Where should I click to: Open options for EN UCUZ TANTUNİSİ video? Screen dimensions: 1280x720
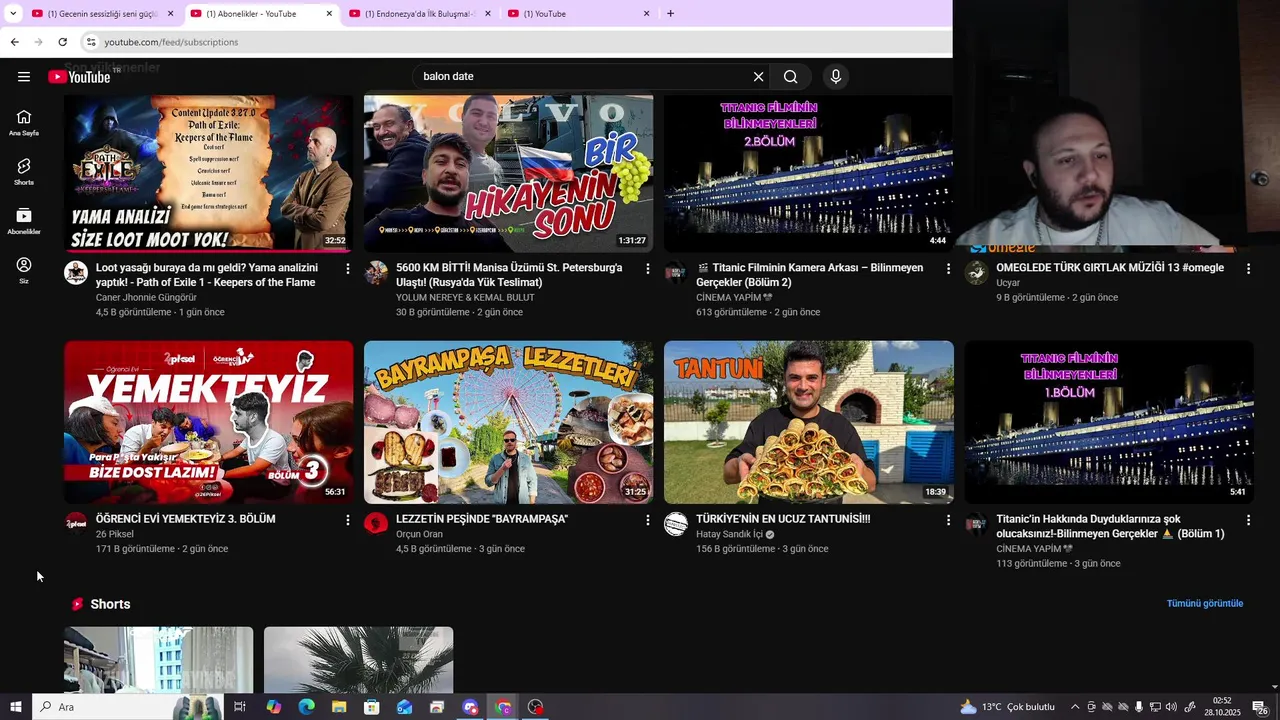pos(948,520)
